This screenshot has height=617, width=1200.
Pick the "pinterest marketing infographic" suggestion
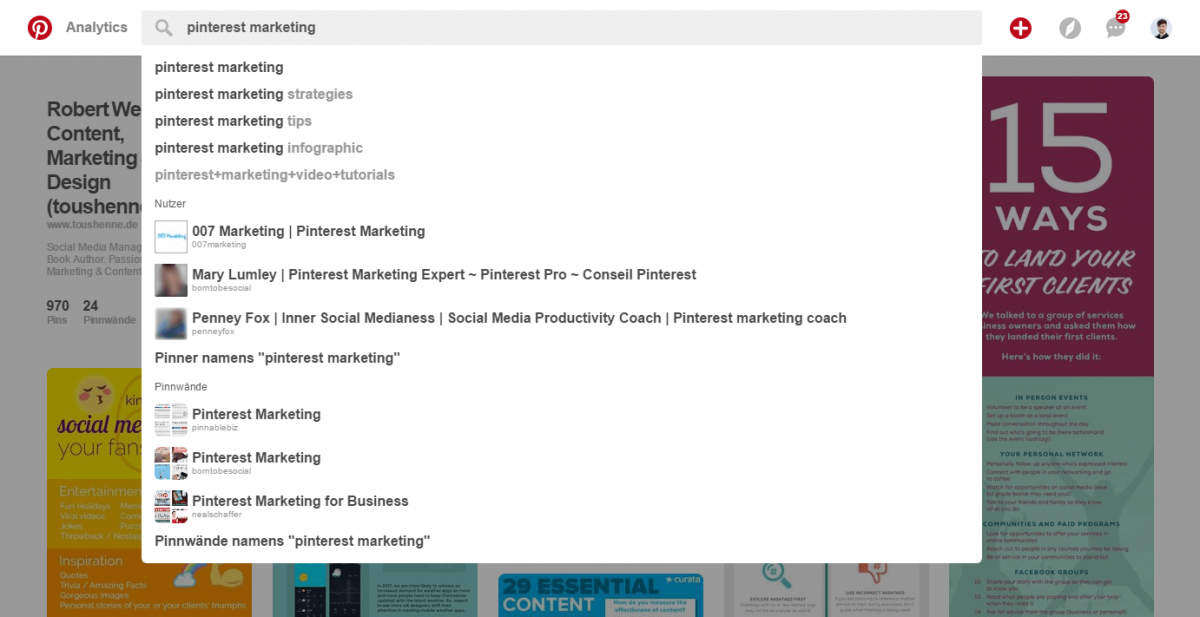point(258,148)
